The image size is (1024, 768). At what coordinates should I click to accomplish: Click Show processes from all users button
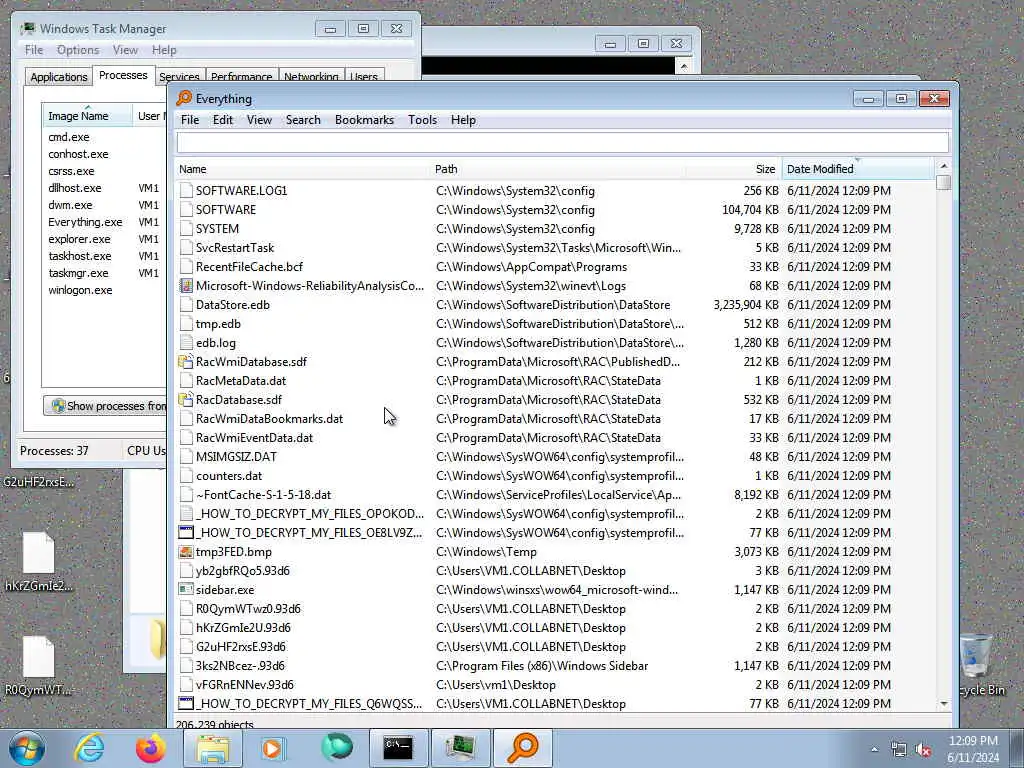105,406
